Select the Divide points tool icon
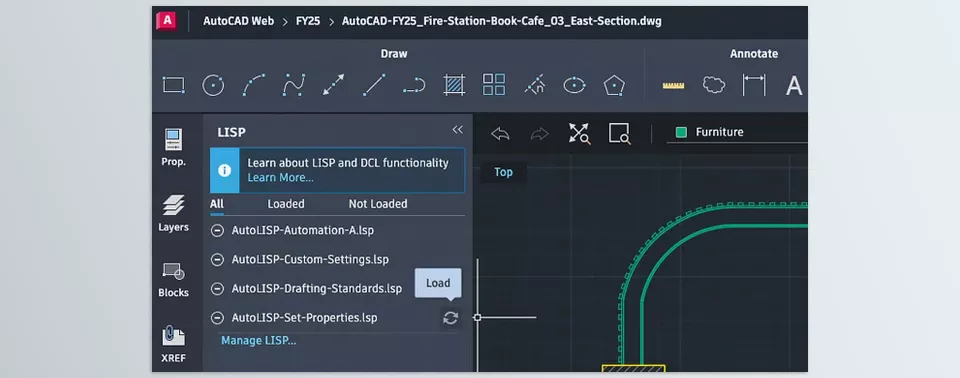The image size is (960, 378). click(x=534, y=85)
